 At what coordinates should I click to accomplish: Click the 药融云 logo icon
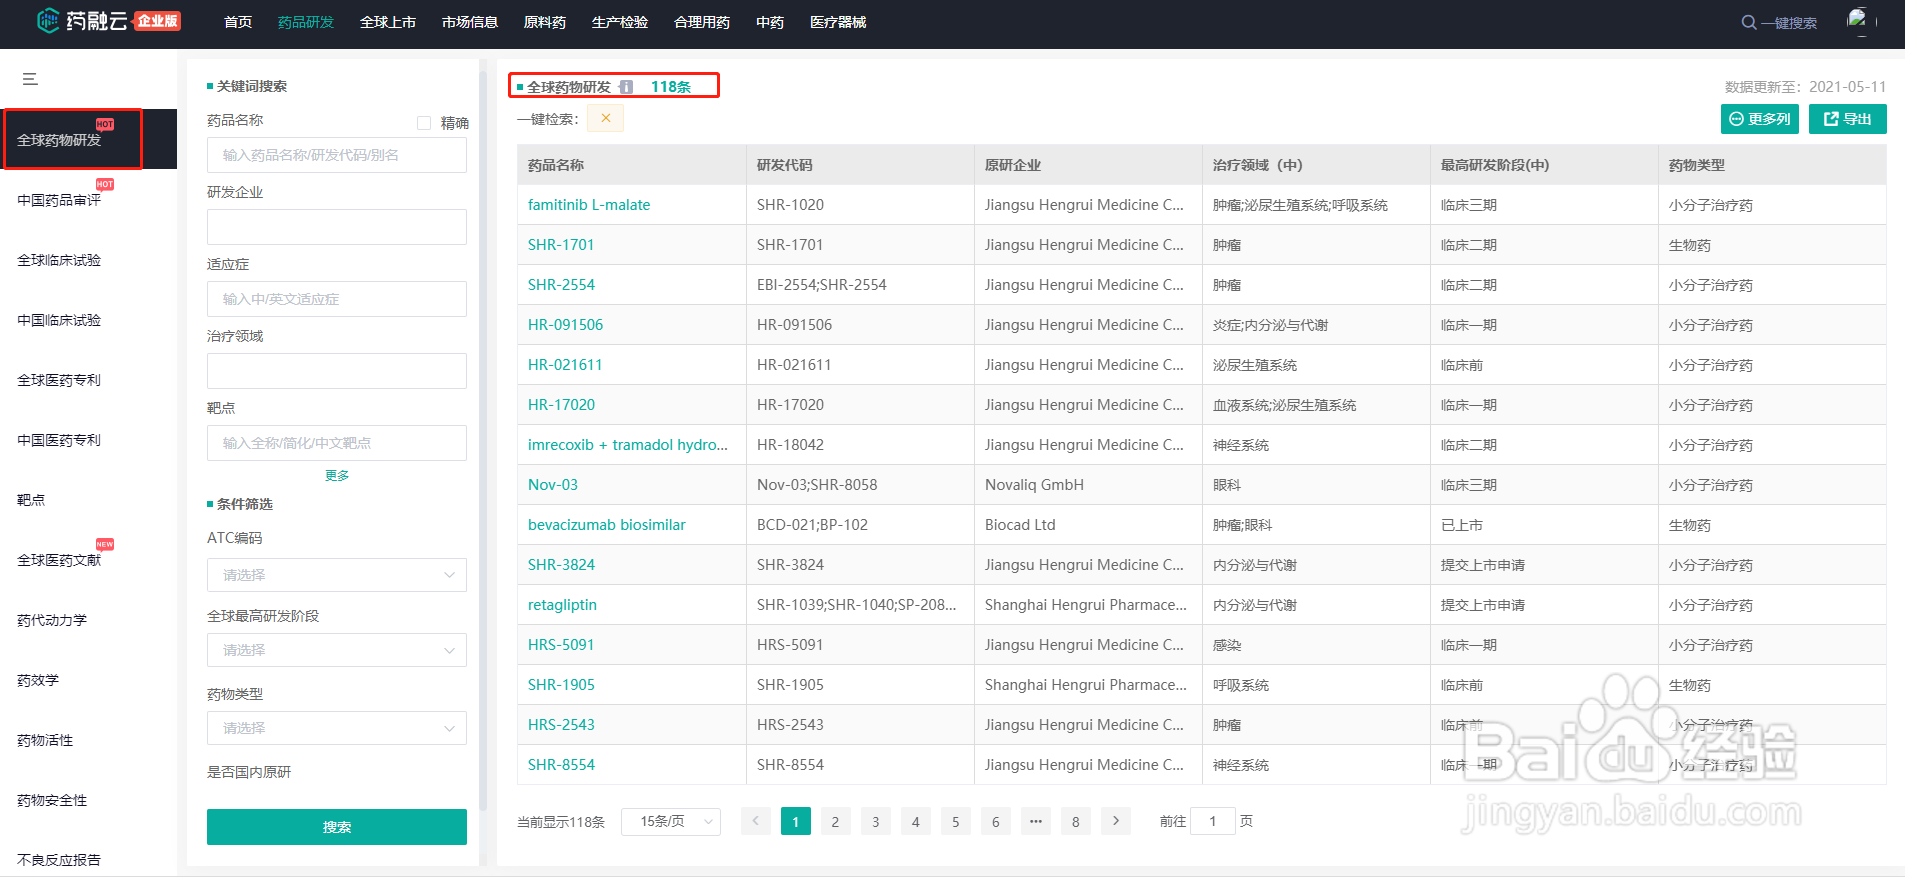pyautogui.click(x=48, y=20)
